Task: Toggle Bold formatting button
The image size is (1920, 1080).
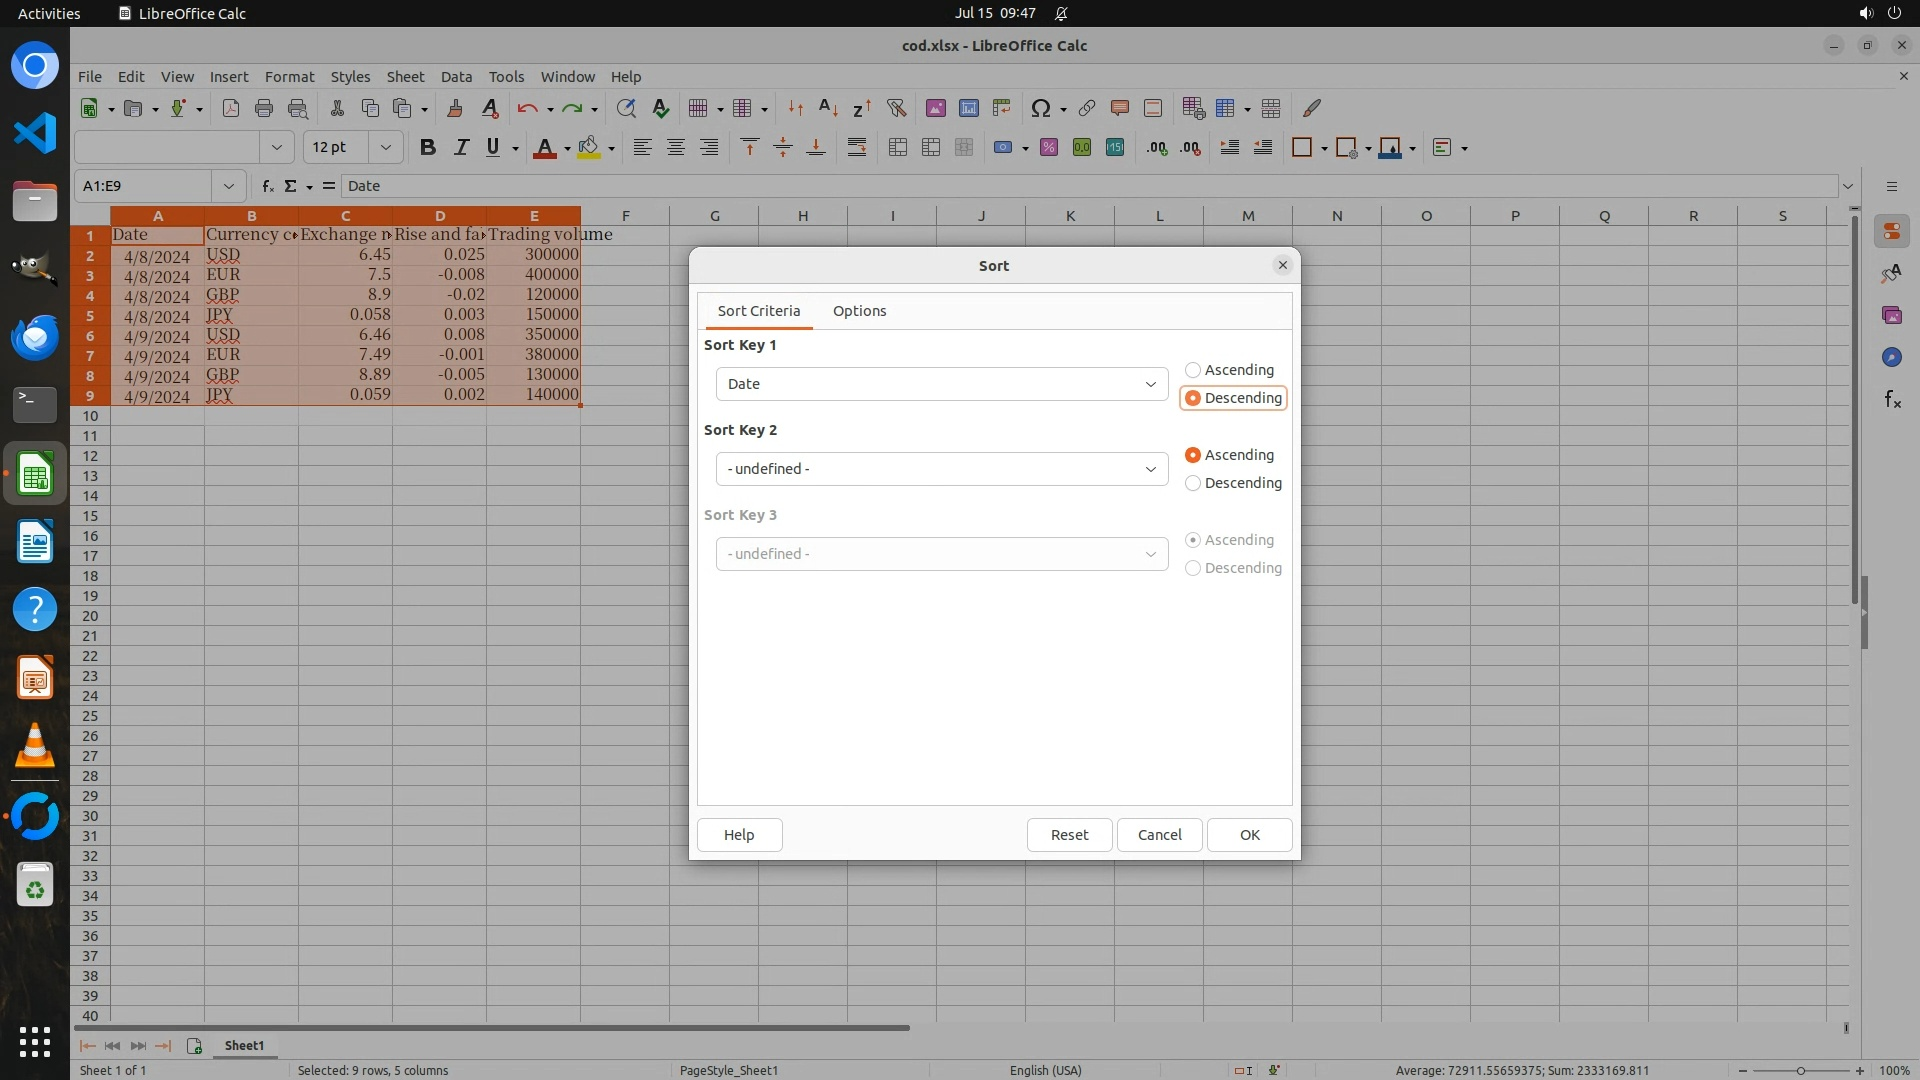Action: click(x=428, y=148)
